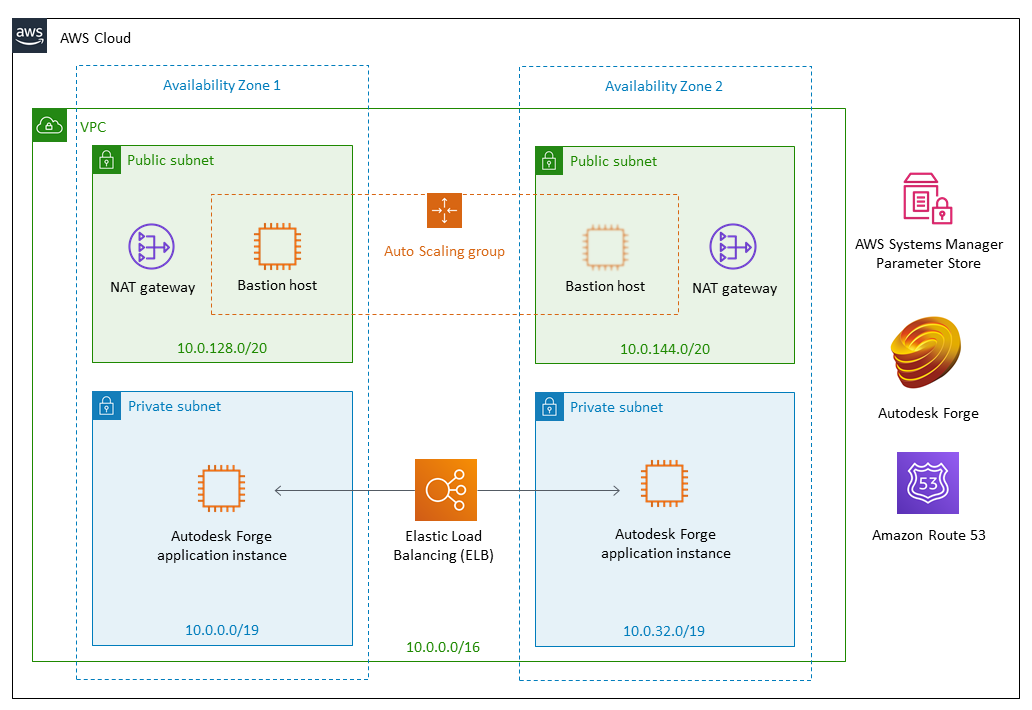The image size is (1032, 710).
Task: Click the Systems Manager Parameter Store icon
Action: click(927, 198)
